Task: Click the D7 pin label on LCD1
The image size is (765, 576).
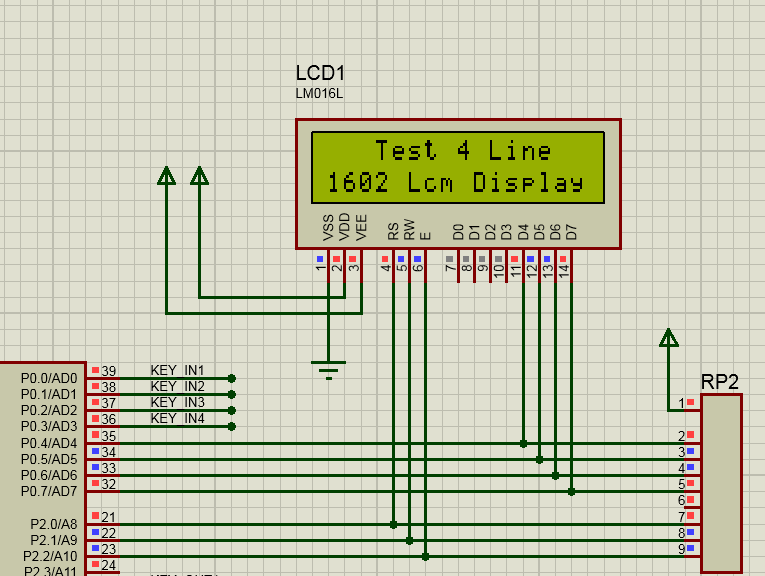Action: click(x=571, y=232)
